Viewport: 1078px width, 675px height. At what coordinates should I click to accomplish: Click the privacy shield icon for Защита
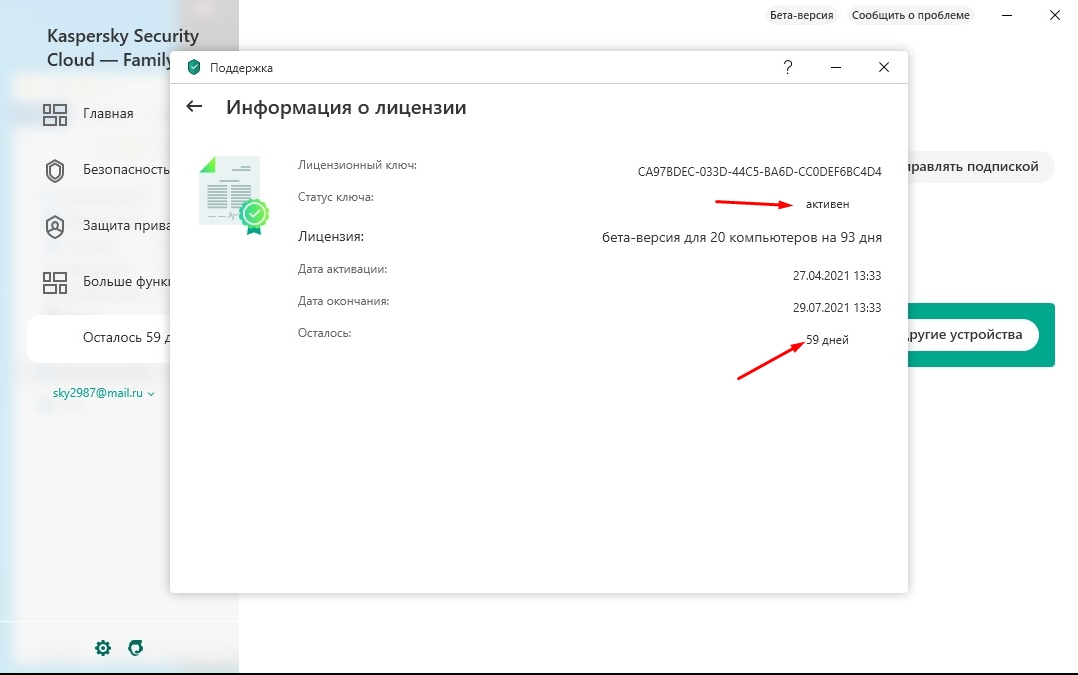tap(55, 226)
